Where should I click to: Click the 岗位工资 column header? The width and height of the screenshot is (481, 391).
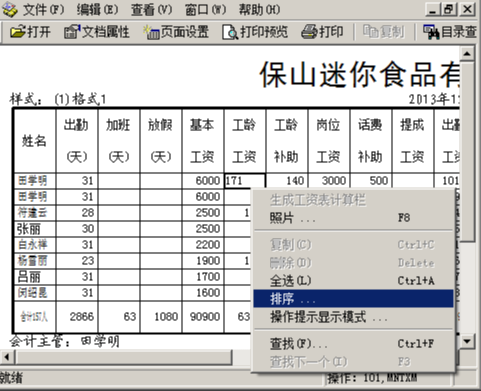[329, 141]
